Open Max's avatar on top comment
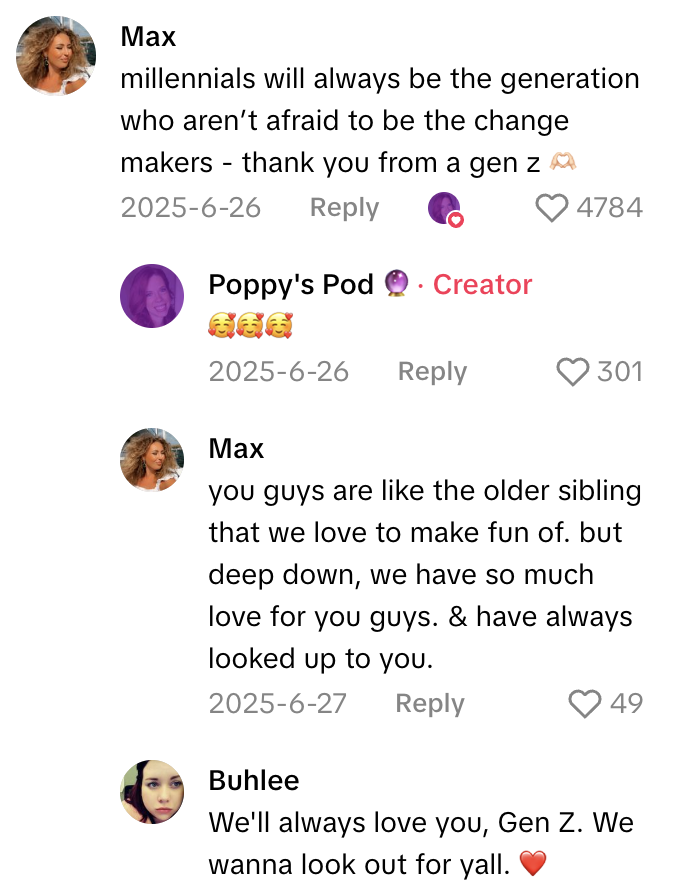 (x=56, y=55)
